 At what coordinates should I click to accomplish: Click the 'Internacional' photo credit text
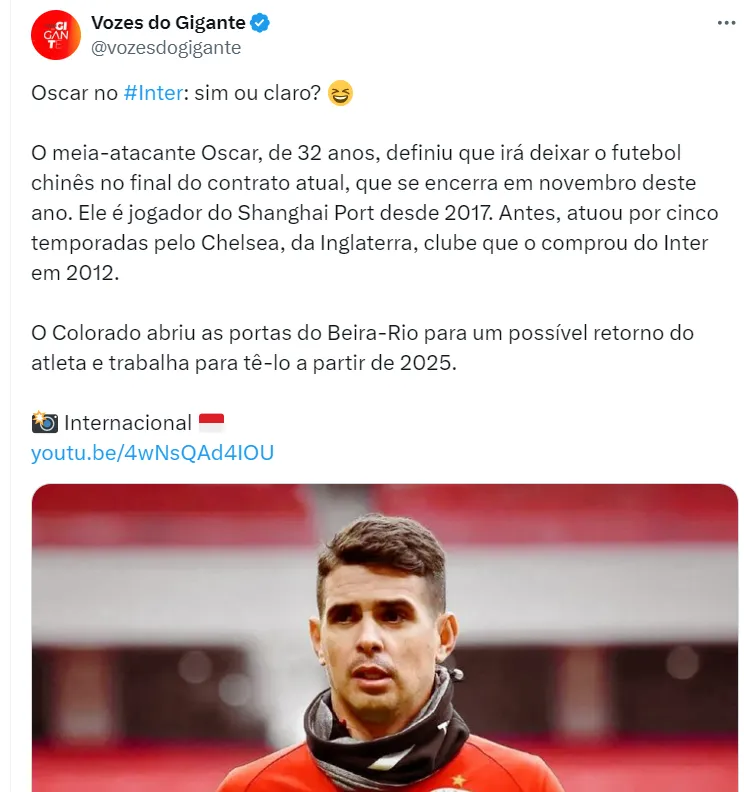[127, 422]
